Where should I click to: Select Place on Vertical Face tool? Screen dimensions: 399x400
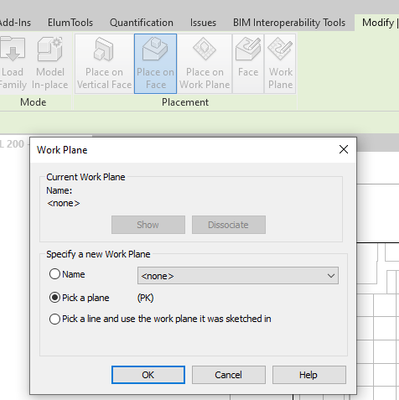[104, 63]
